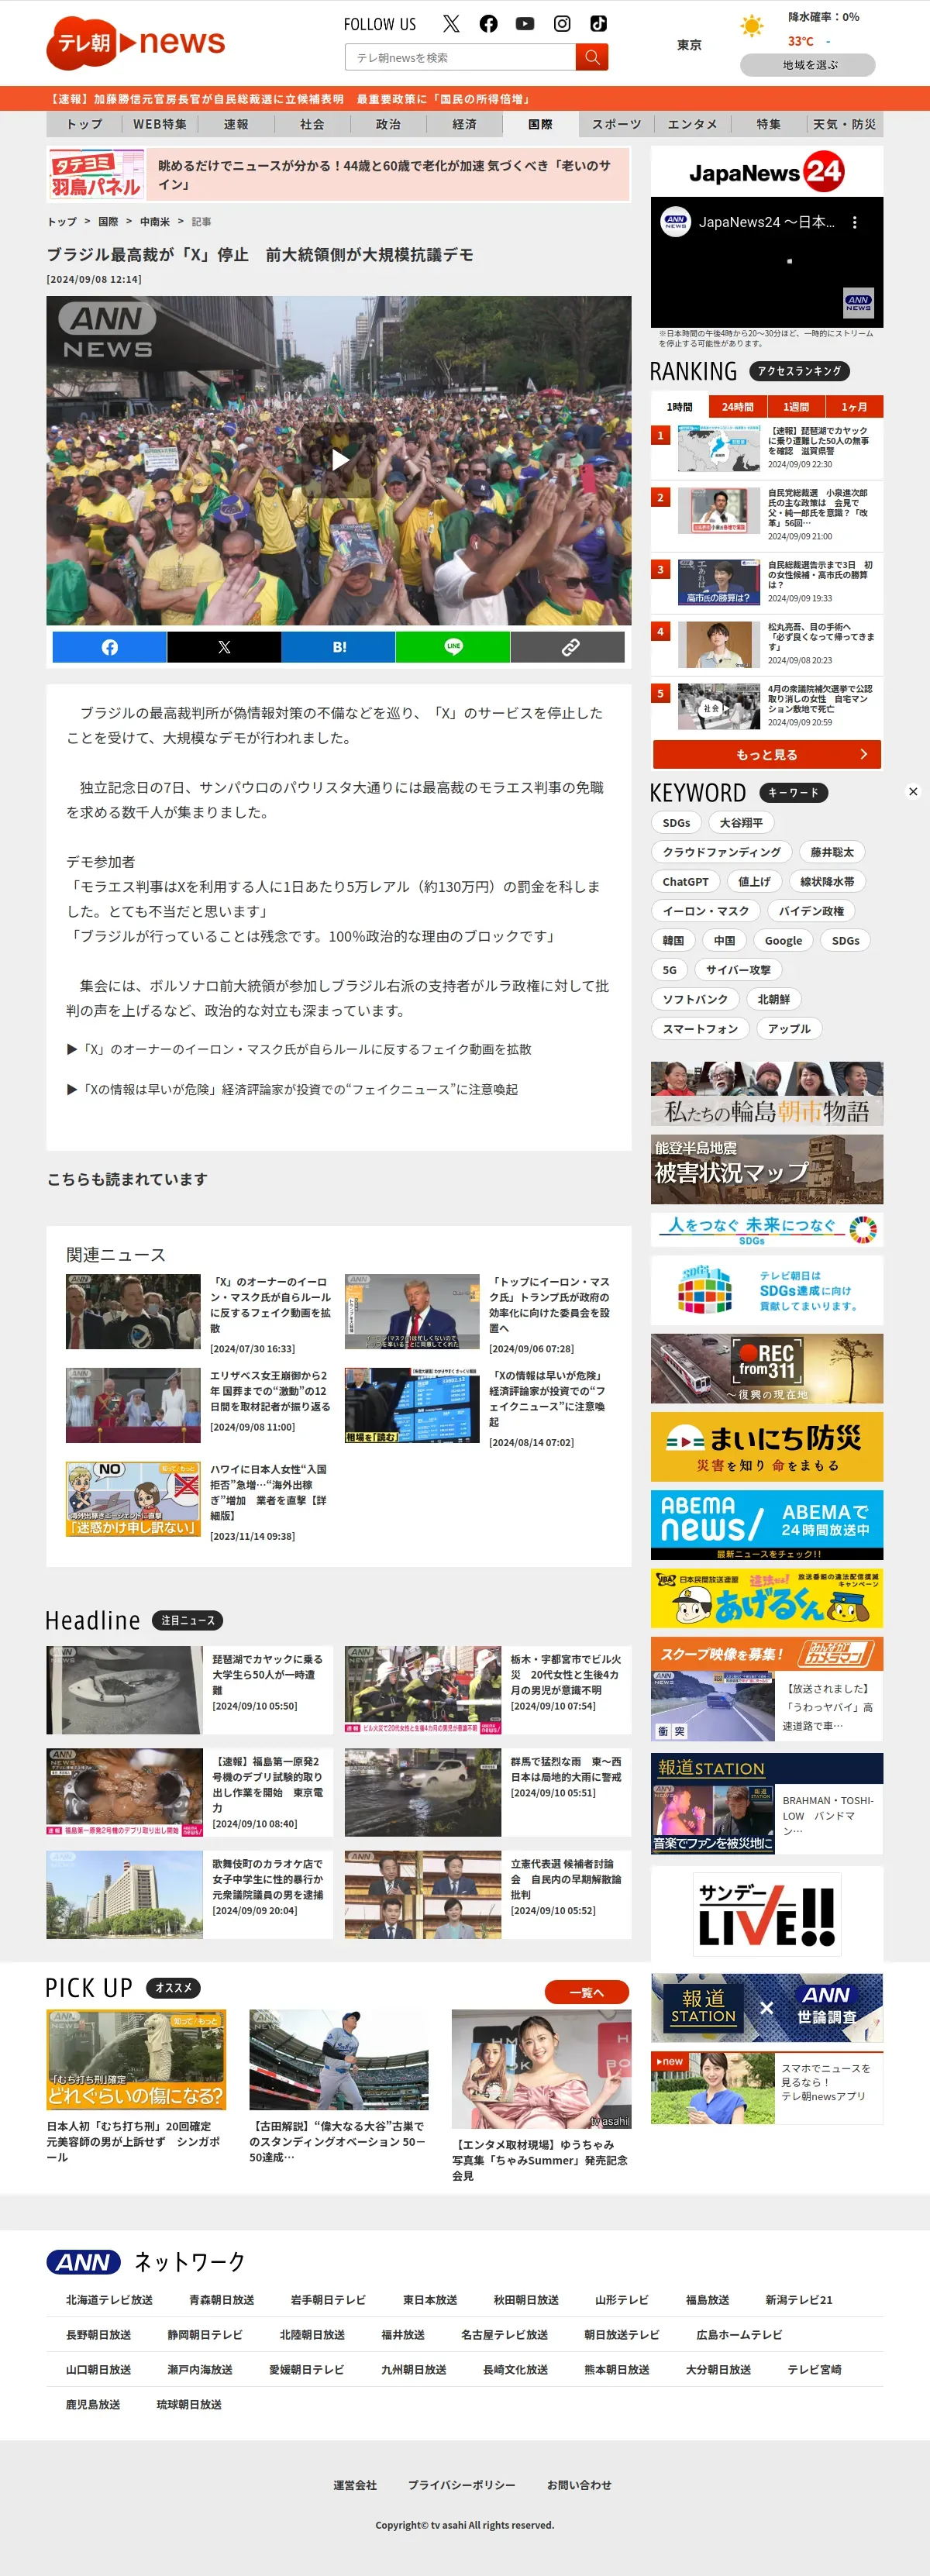Open ranking item 4 松丸亮吾 story
The image size is (930, 2576).
pyautogui.click(x=767, y=645)
